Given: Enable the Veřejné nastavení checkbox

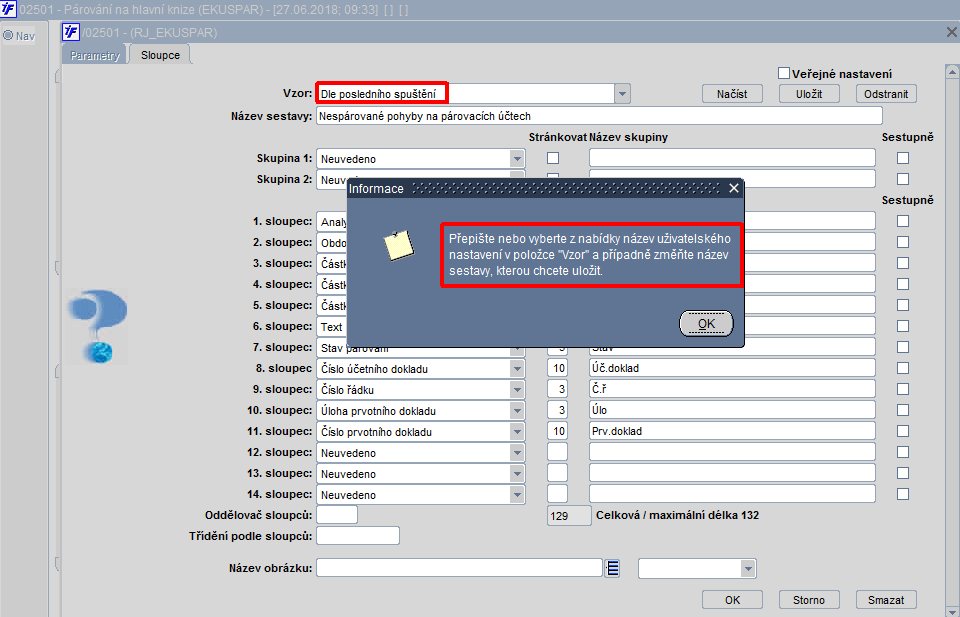Looking at the screenshot, I should 784,73.
